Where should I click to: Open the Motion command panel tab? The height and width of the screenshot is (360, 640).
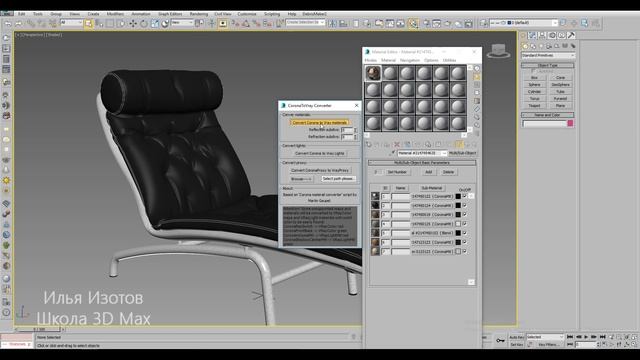point(552,36)
